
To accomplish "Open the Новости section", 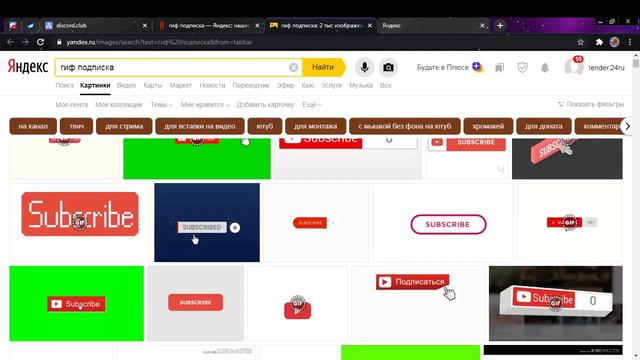I will [212, 85].
